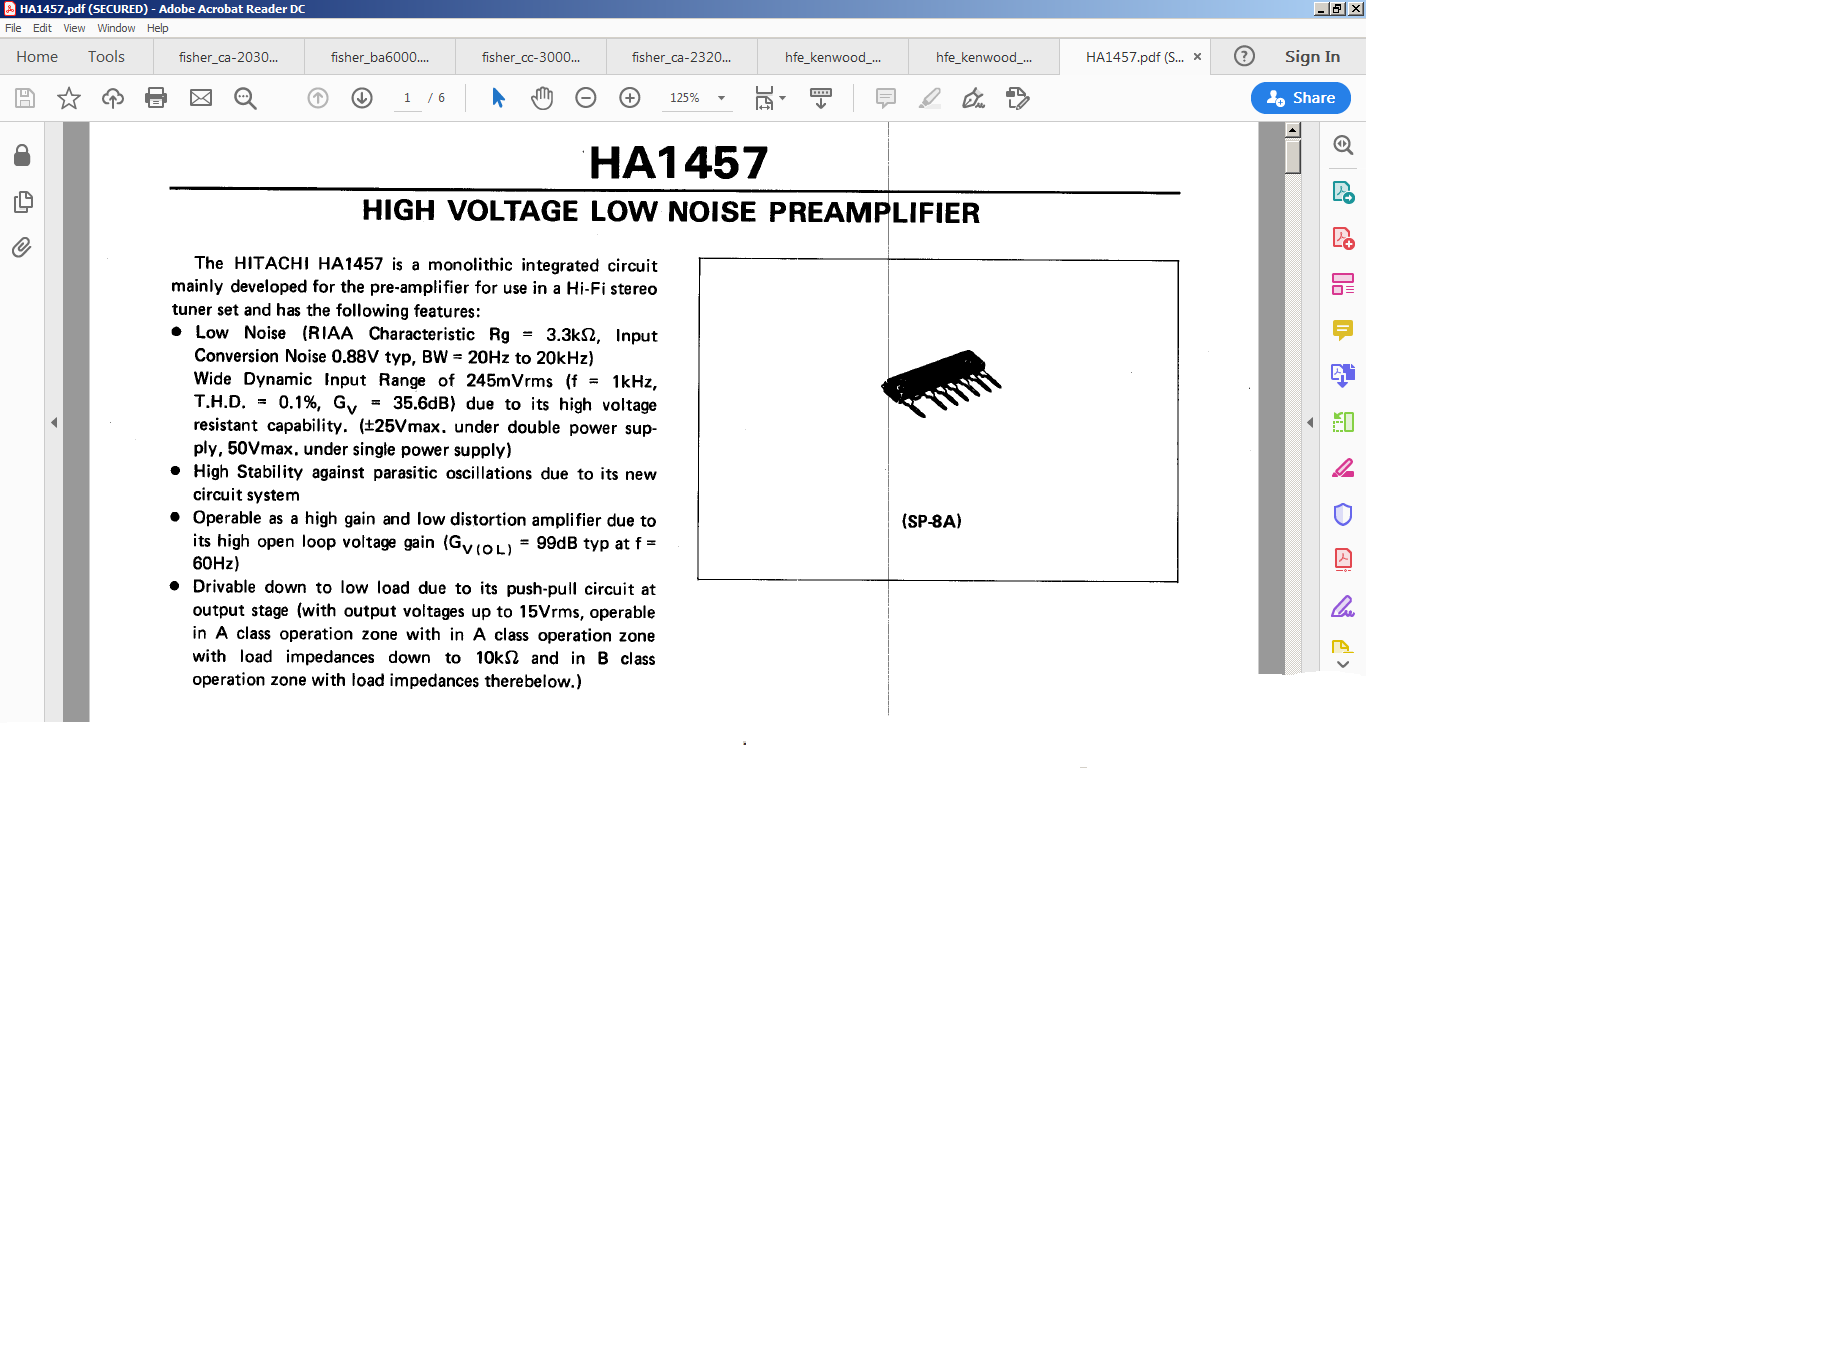Select the highlight text tool
Image resolution: width=1824 pixels, height=1368 pixels.
[930, 98]
